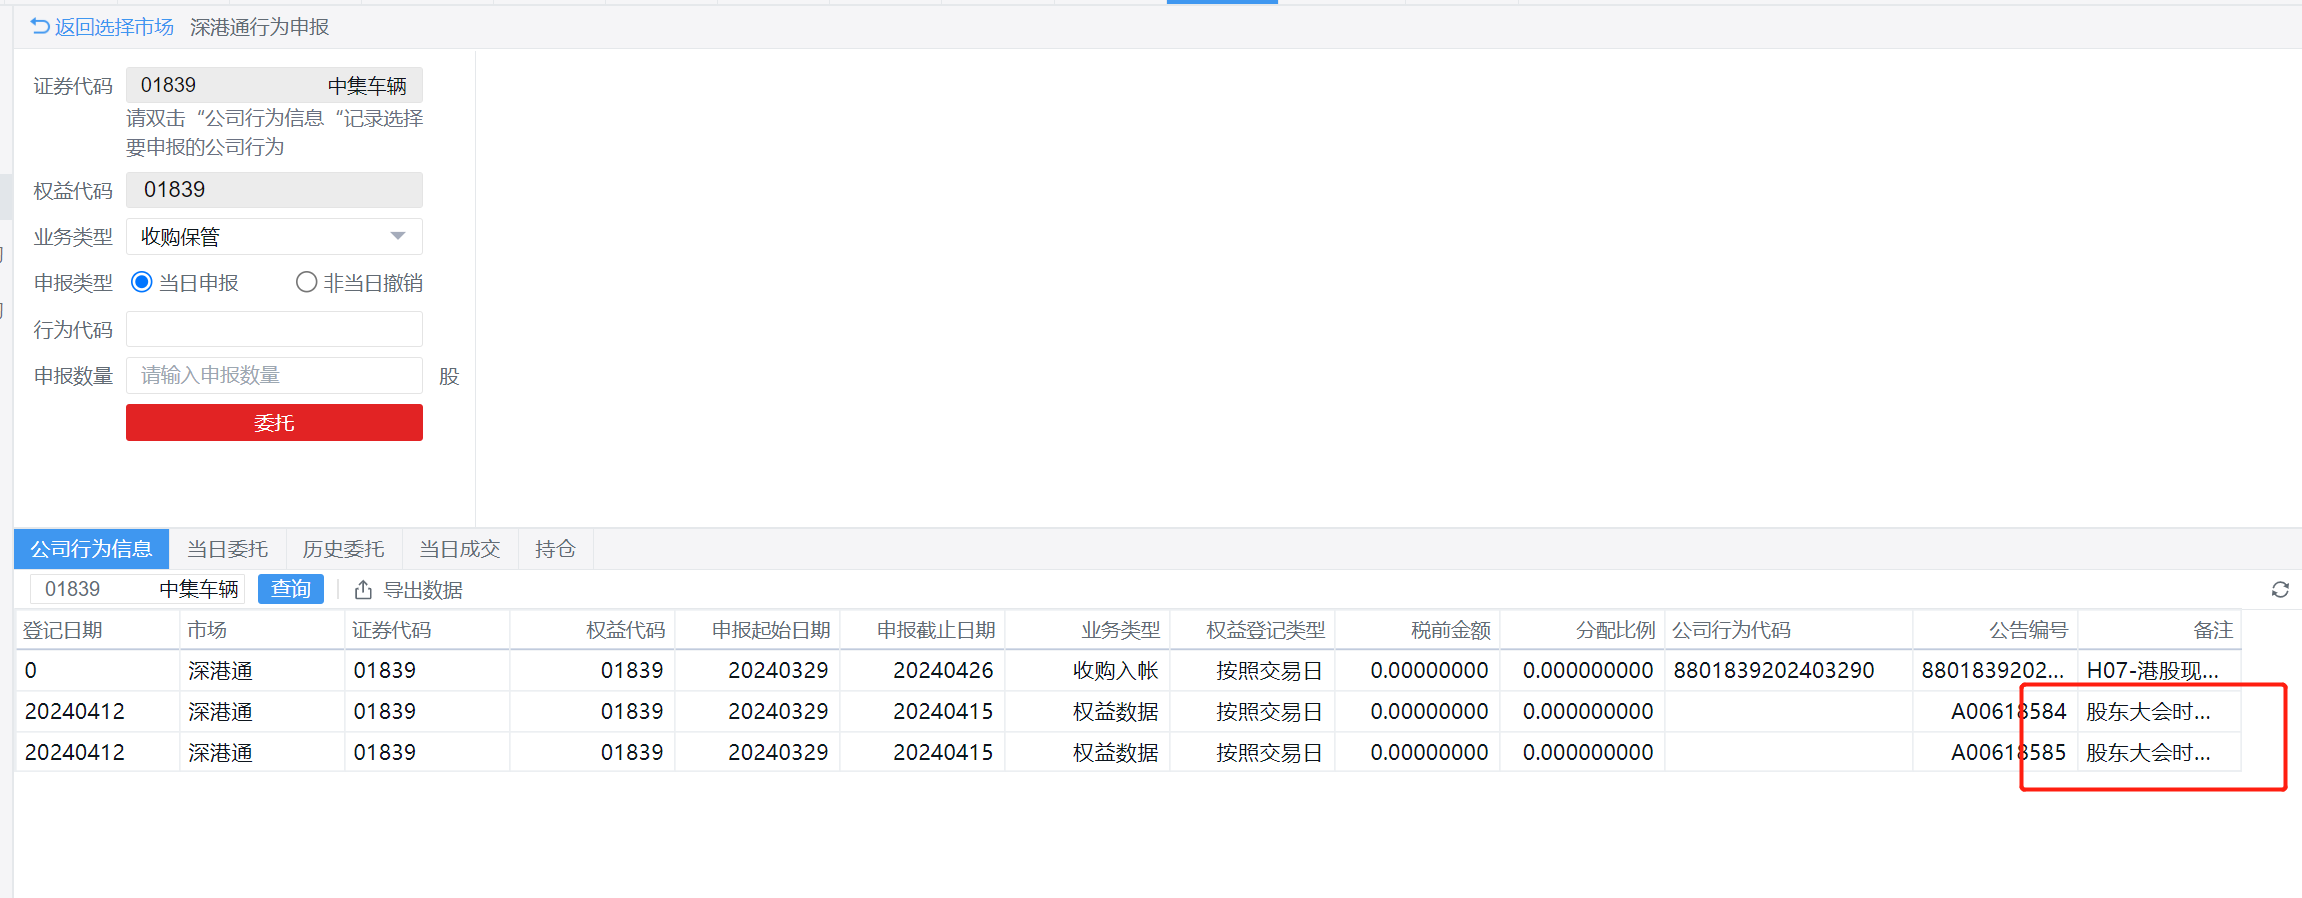Viewport: 2302px width, 898px height.
Task: Click the 深圳通行为申报 page title
Action: pos(260,27)
